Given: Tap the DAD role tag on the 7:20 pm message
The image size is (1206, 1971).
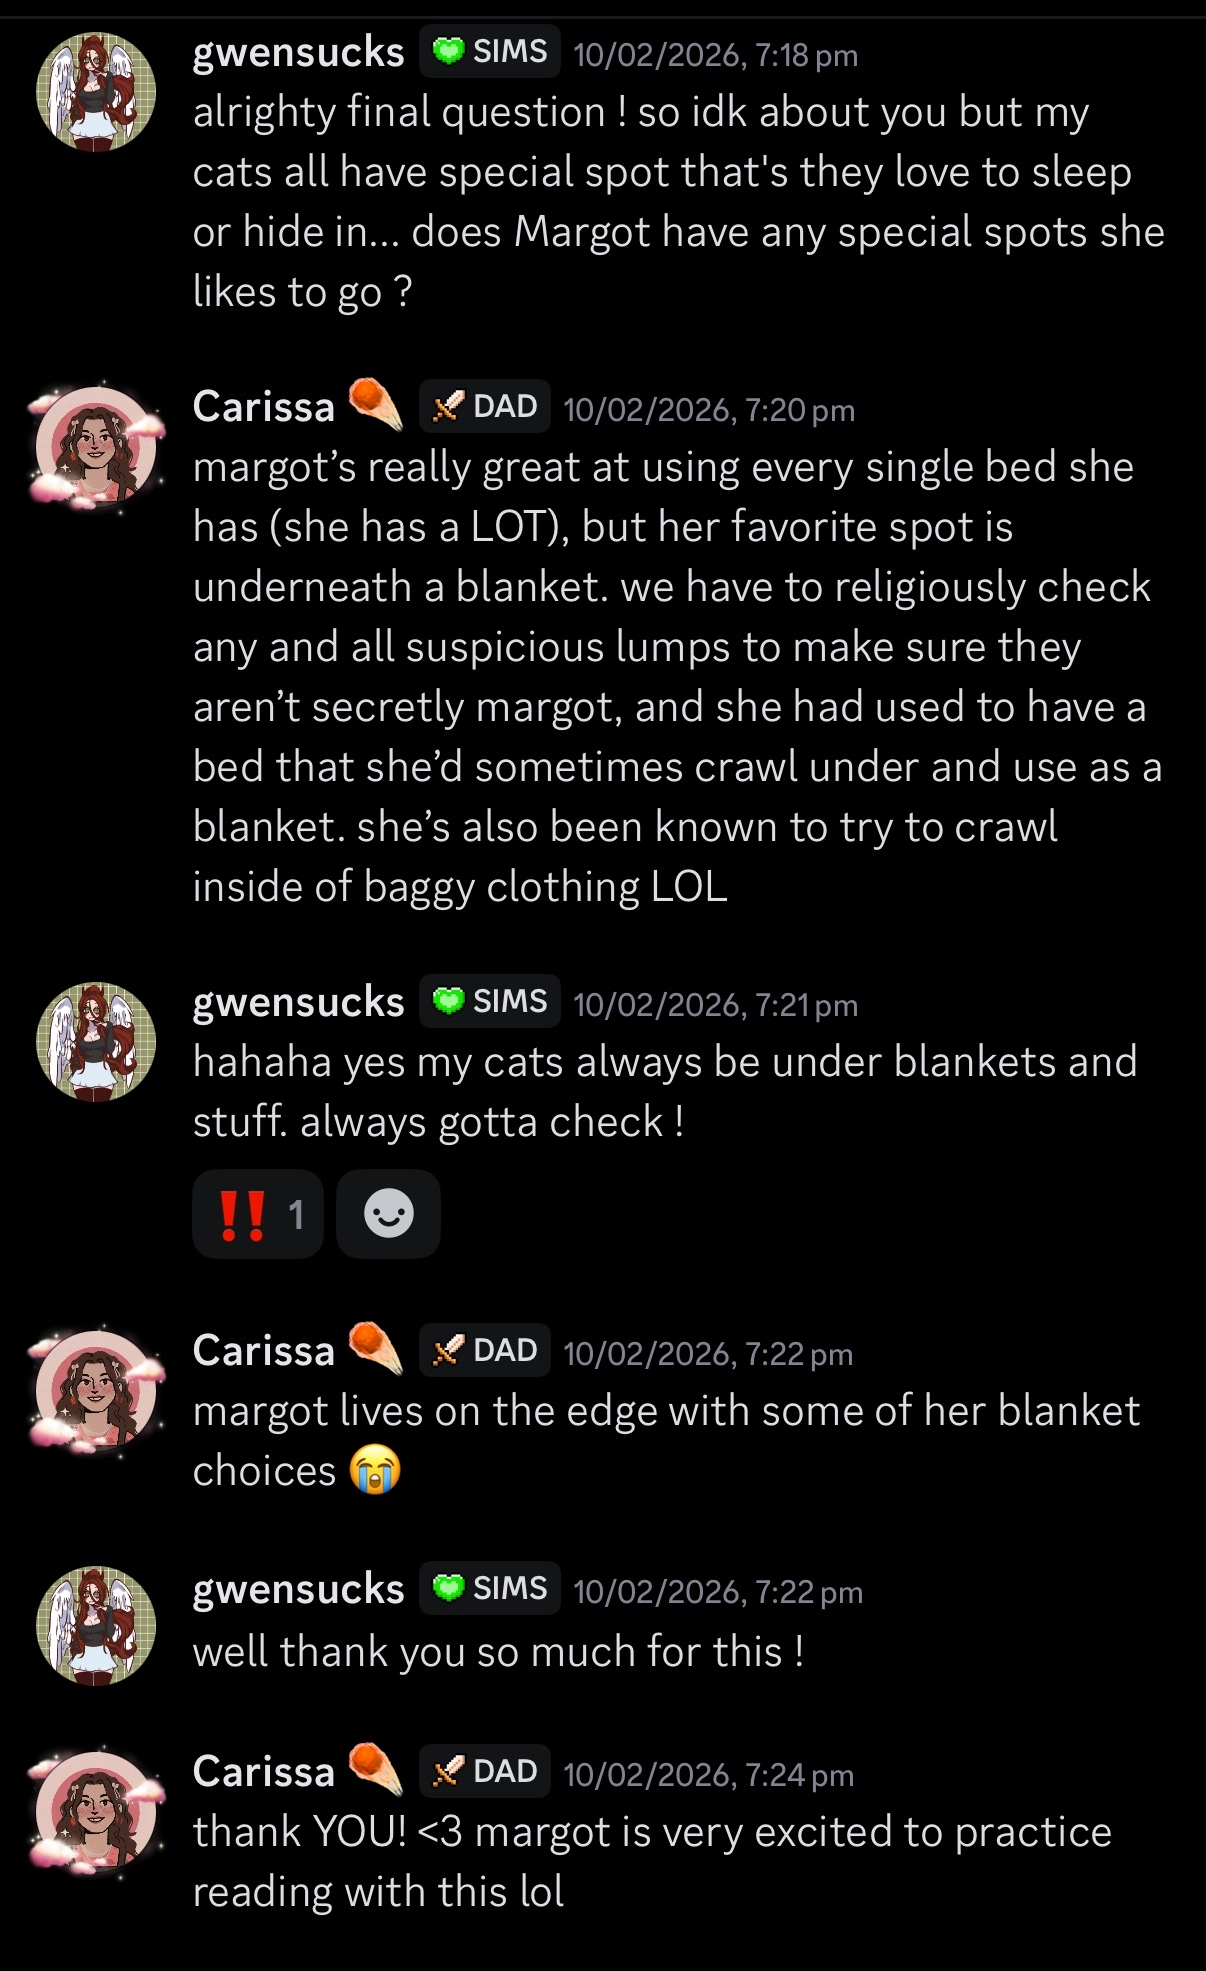Looking at the screenshot, I should 485,406.
